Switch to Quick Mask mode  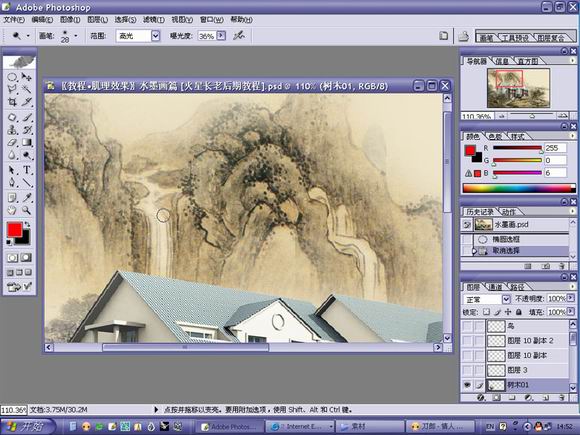click(26, 258)
